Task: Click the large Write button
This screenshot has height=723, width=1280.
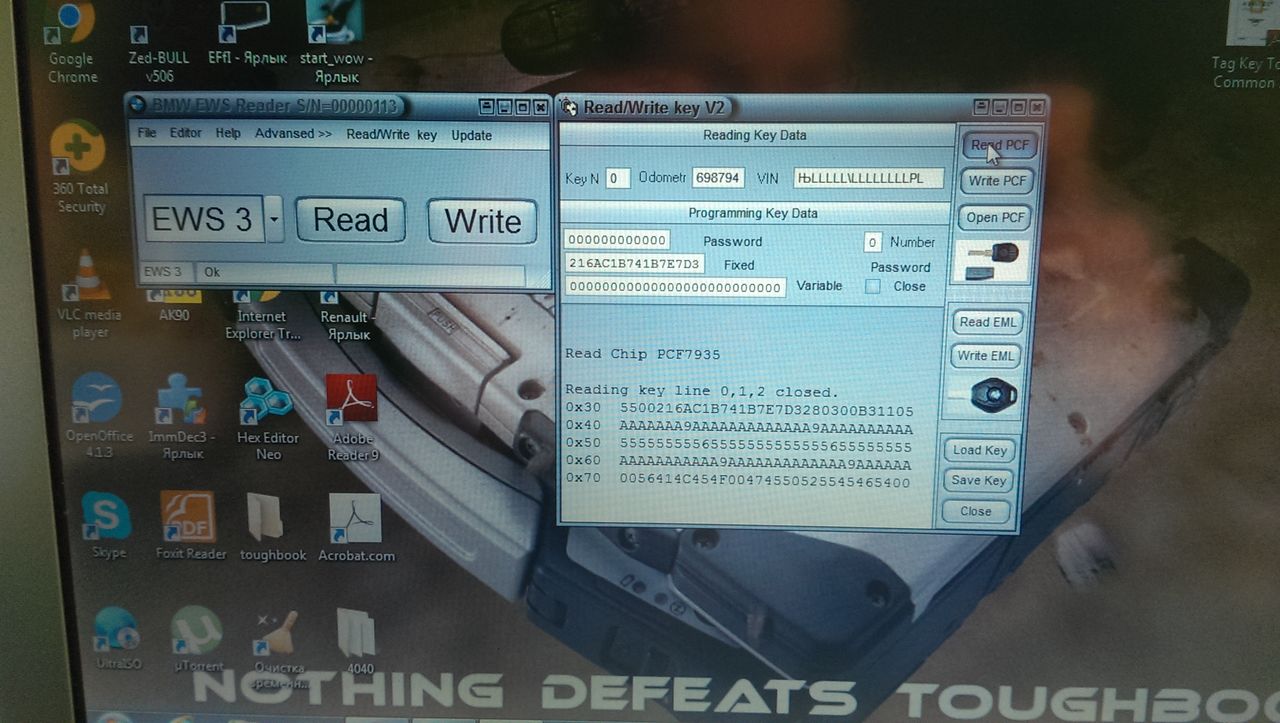Action: click(x=482, y=221)
